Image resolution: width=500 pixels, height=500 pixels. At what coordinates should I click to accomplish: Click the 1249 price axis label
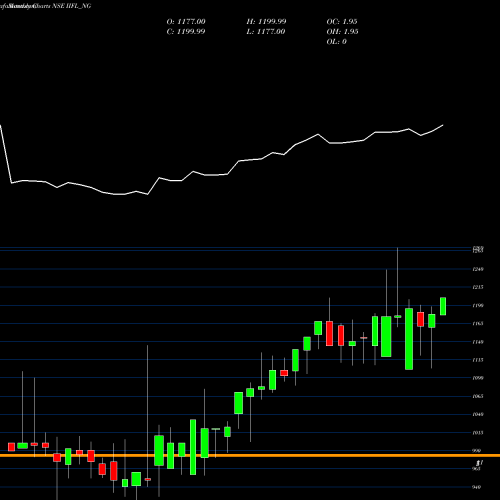click(478, 269)
